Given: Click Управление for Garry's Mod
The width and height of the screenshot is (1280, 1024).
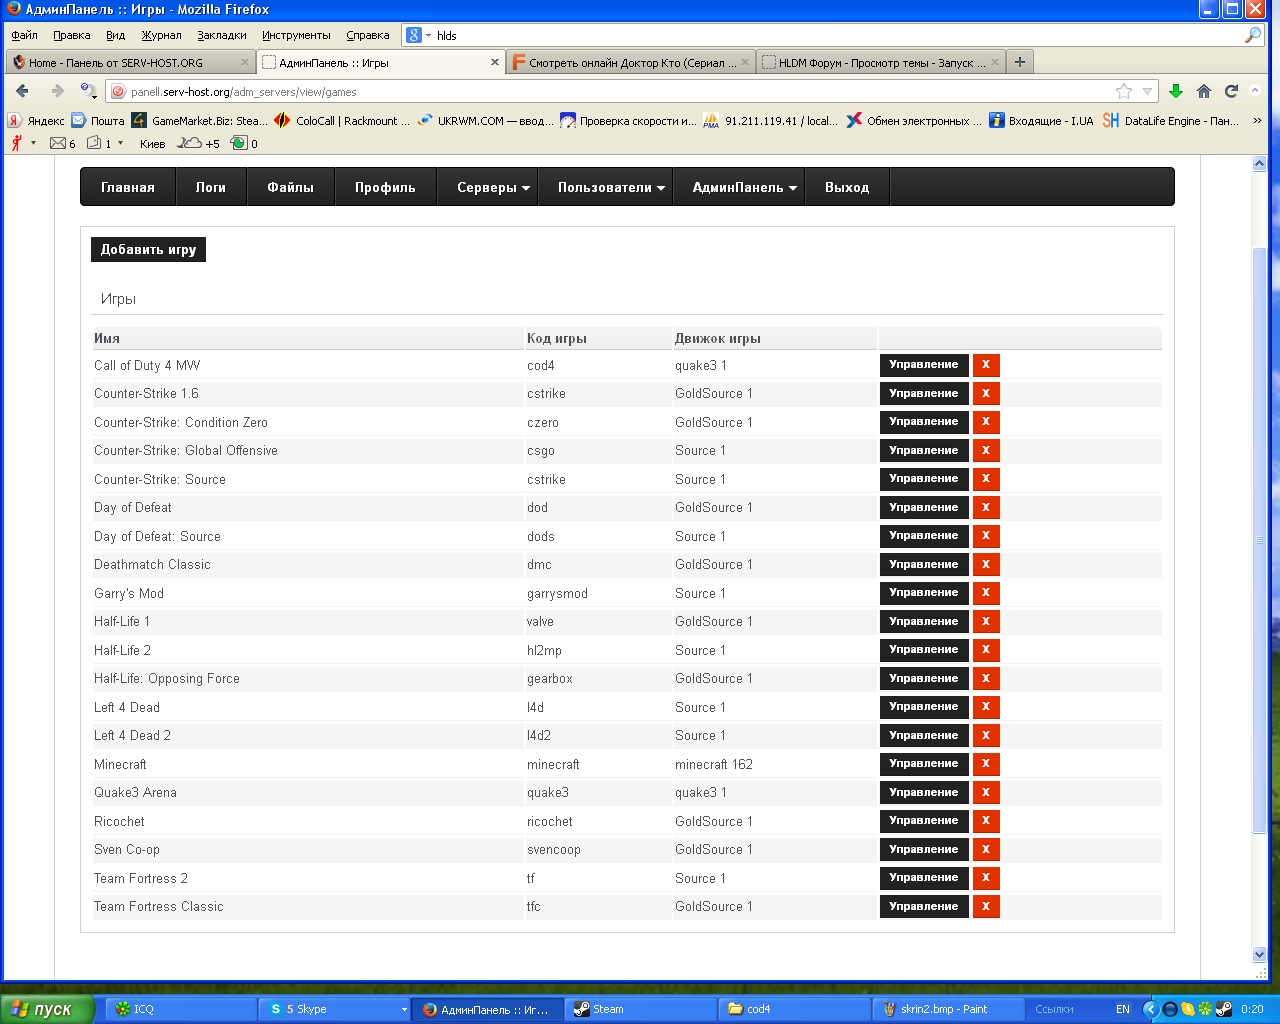Looking at the screenshot, I should coord(923,593).
